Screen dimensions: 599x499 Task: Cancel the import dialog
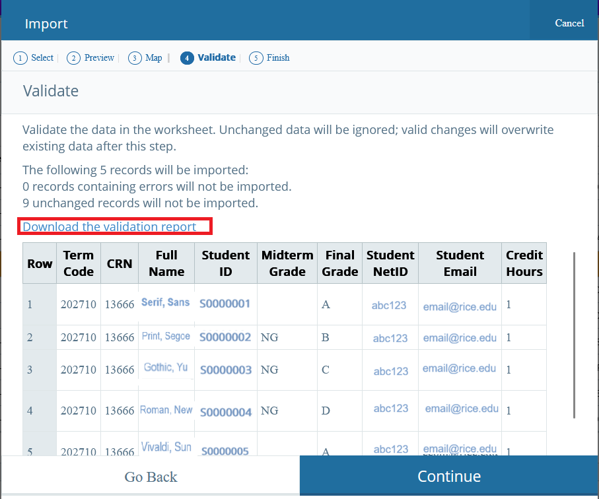[569, 23]
